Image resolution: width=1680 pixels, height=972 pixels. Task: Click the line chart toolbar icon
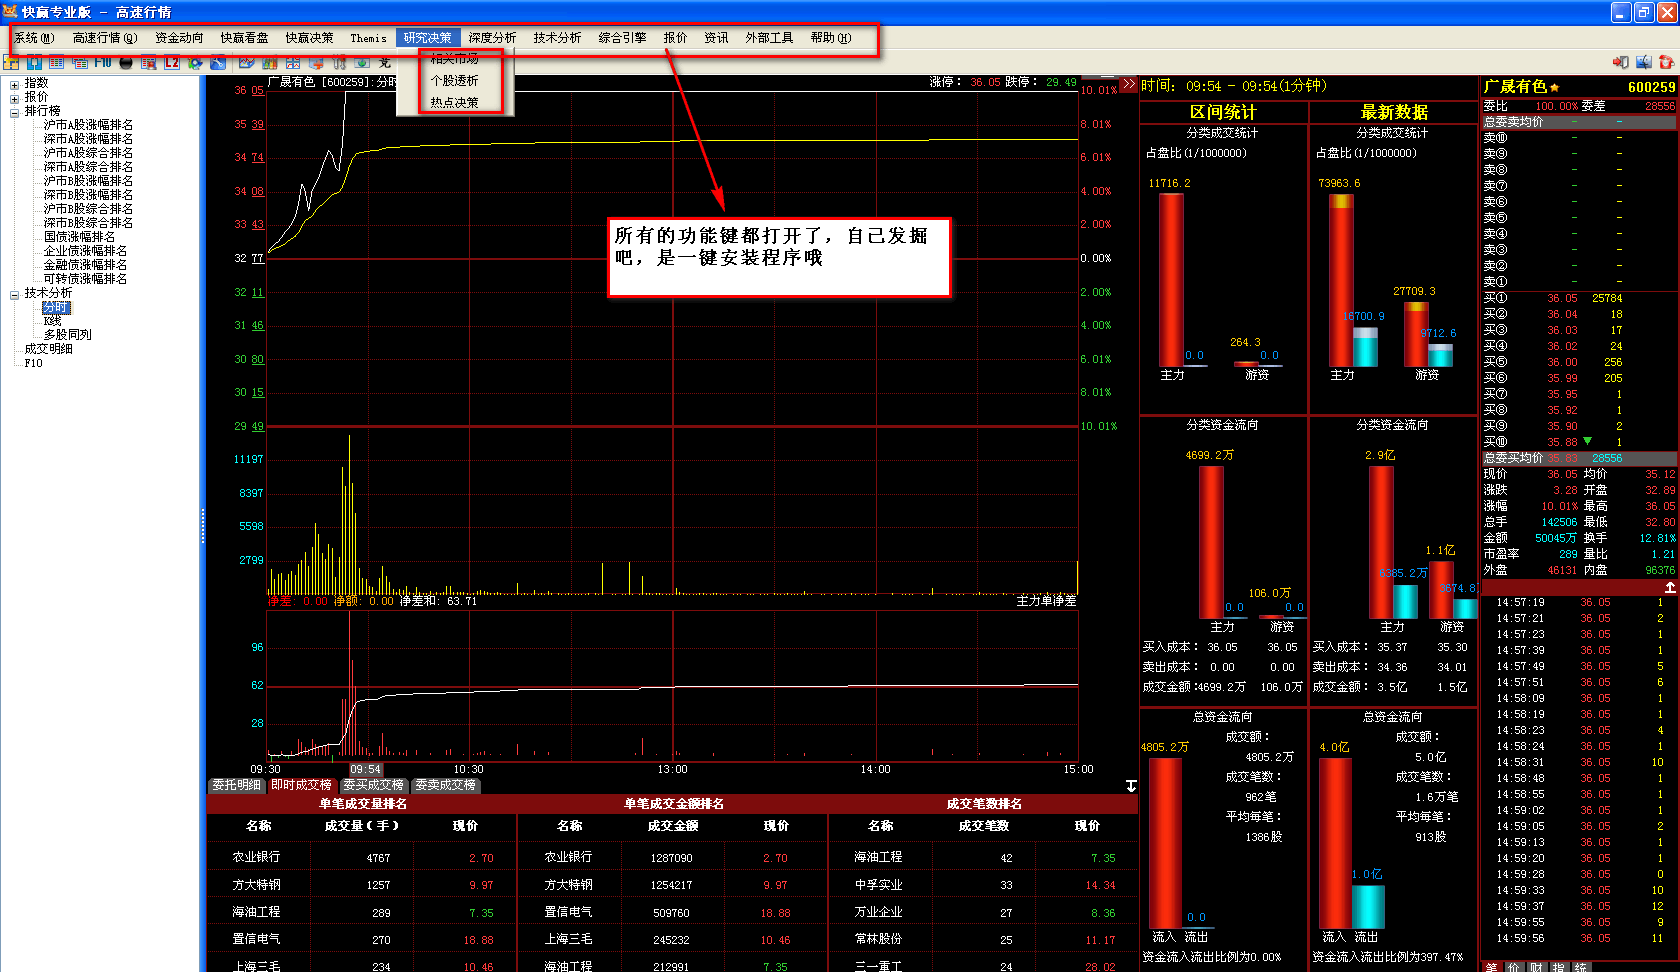click(x=247, y=62)
